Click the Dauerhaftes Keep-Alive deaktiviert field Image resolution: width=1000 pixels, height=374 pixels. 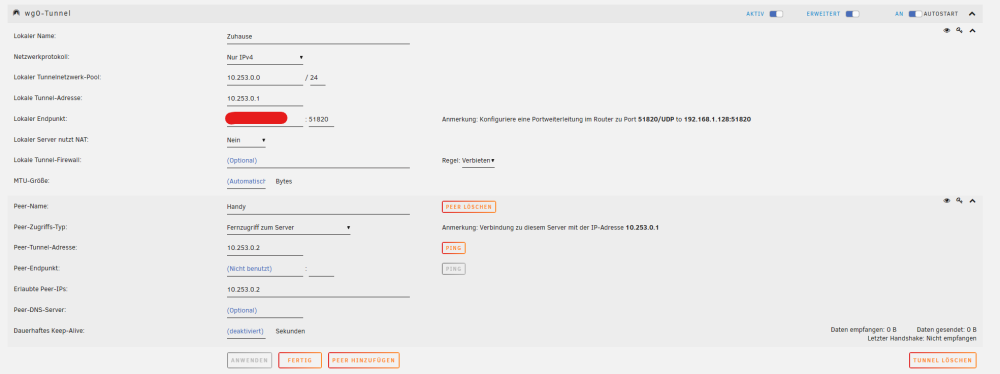pyautogui.click(x=246, y=331)
